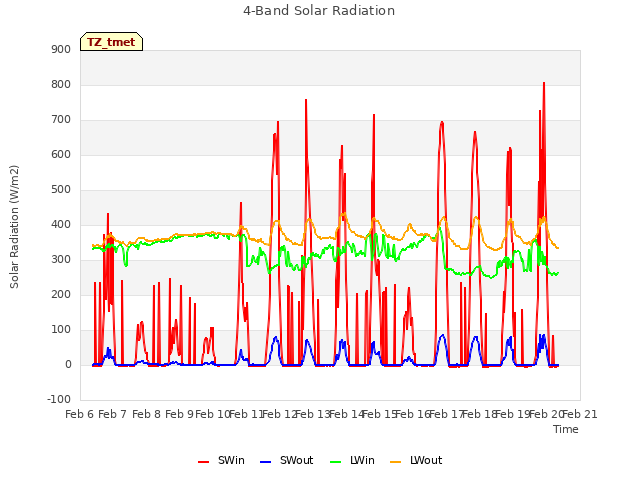Click the SWout legend label
The width and height of the screenshot is (640, 480).
[x=296, y=460]
